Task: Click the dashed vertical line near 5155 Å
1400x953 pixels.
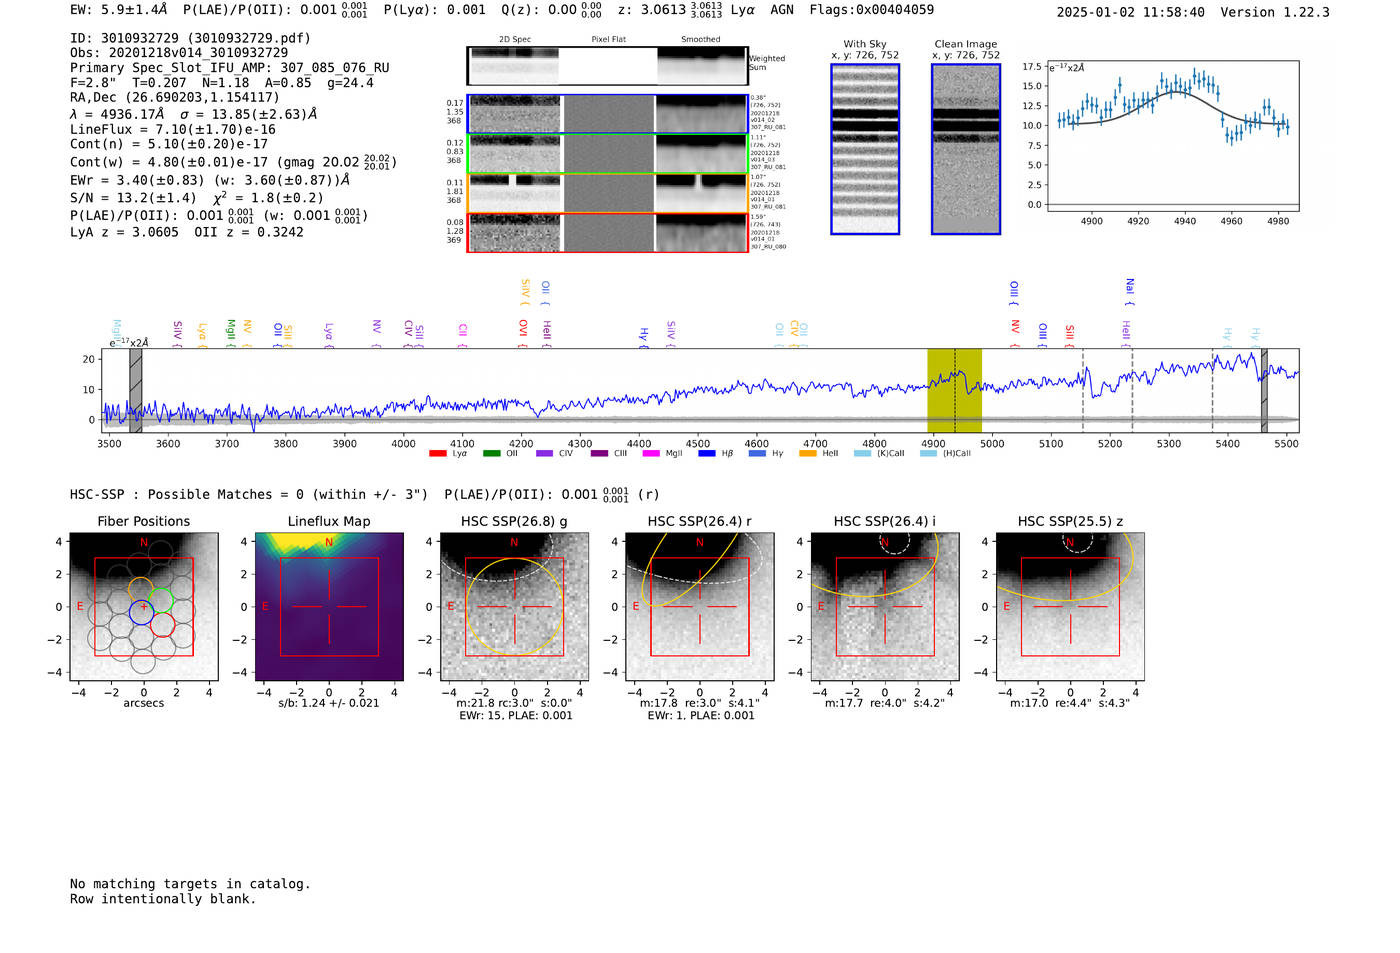Action: point(1083,390)
